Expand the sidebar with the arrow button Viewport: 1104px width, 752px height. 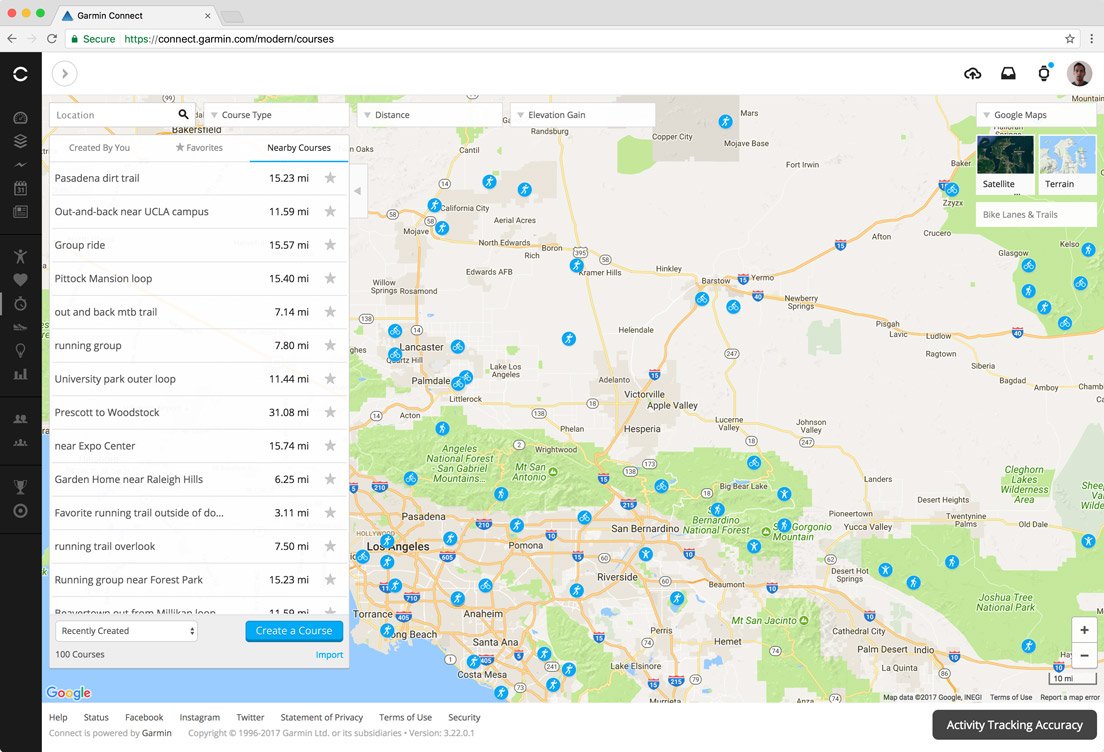[x=64, y=73]
